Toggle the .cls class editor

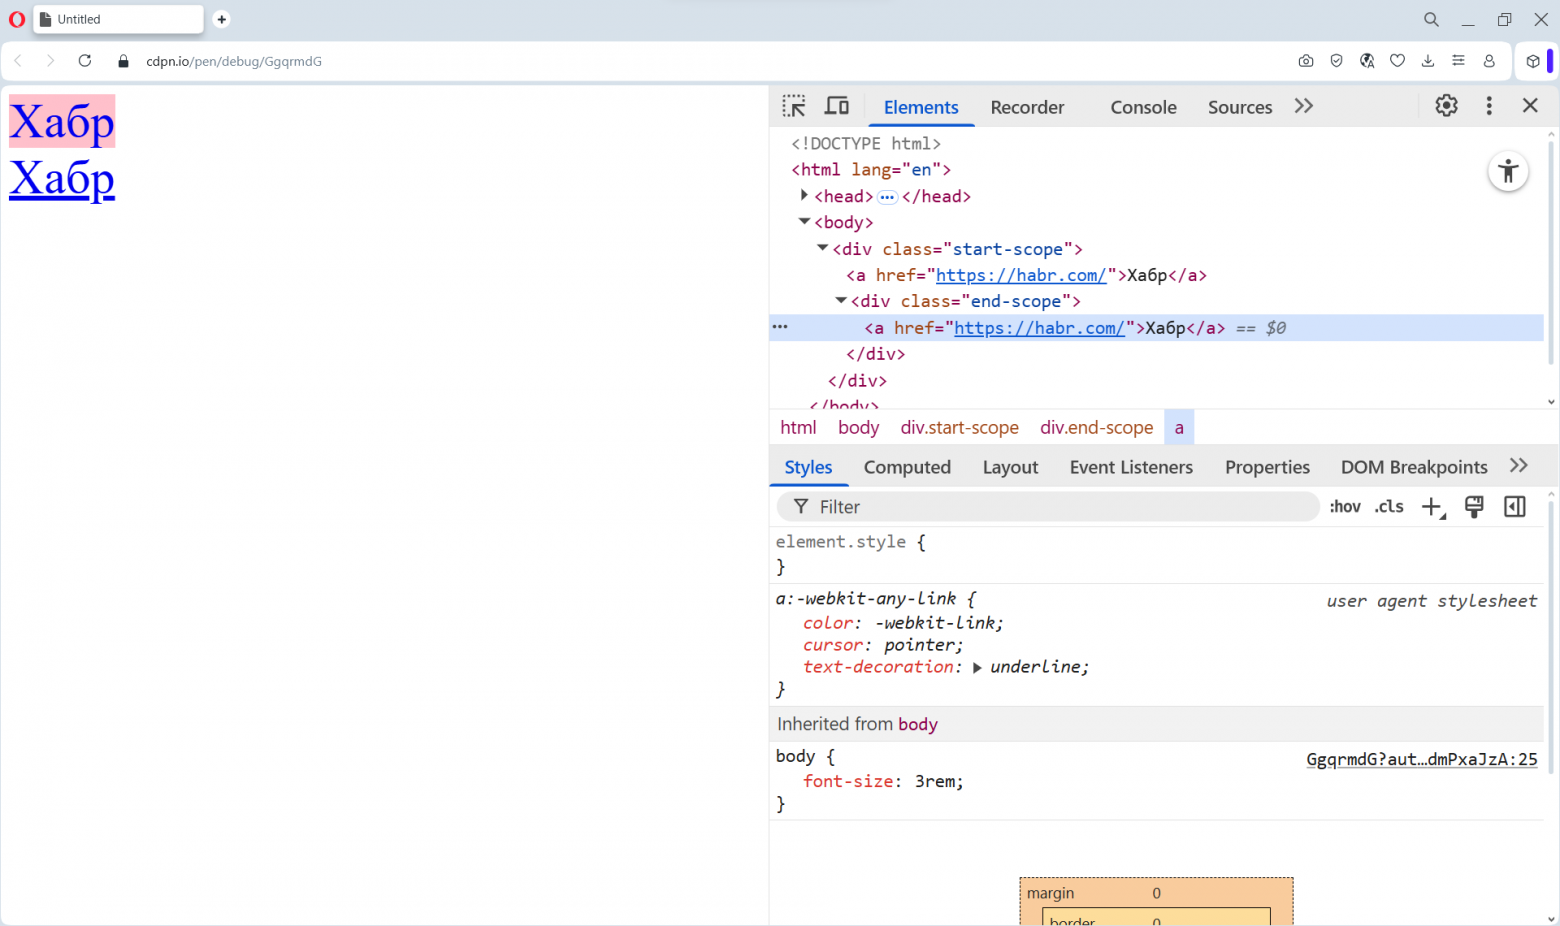1389,507
